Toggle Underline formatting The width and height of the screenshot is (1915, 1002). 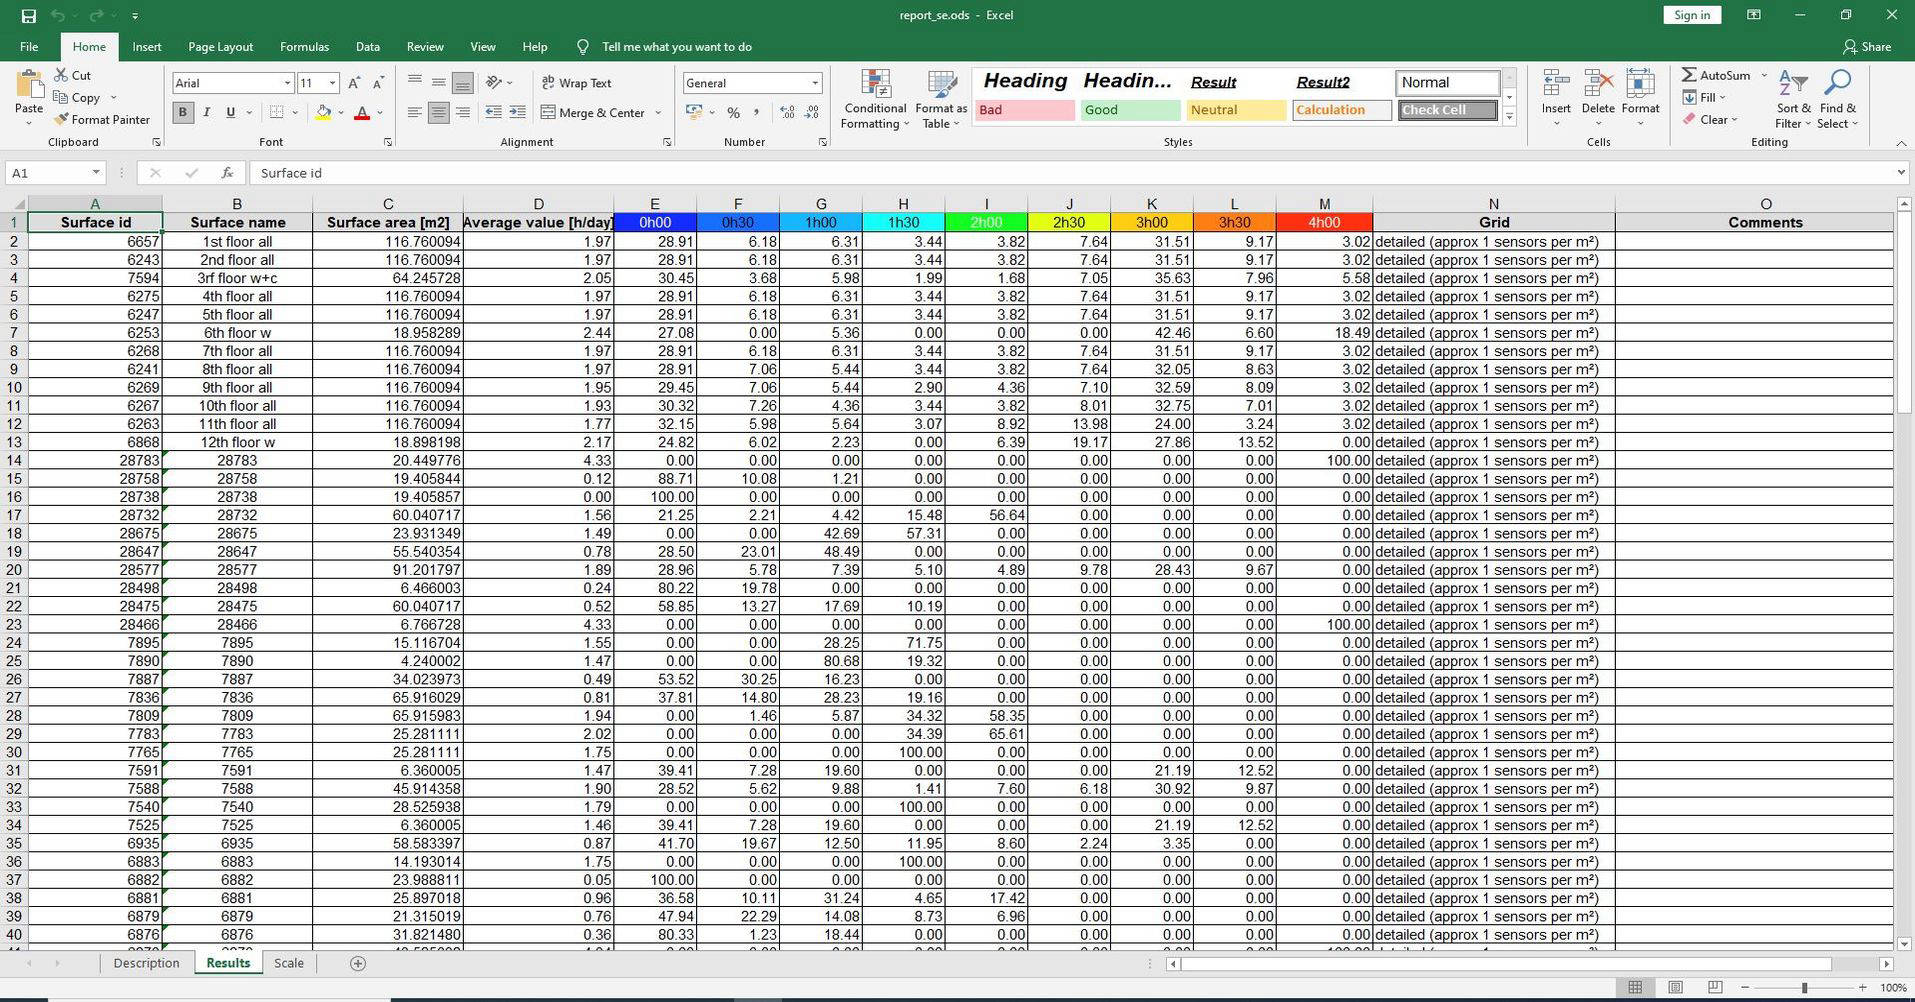click(x=230, y=113)
